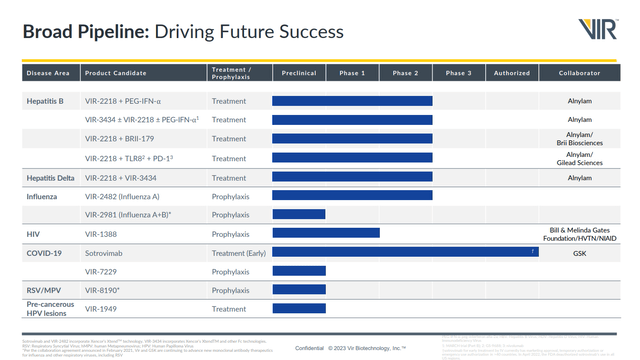
Task: Click 'Alnylam' collaborator in VIR-2218 + PEG-IFN-α row
Action: pos(580,101)
